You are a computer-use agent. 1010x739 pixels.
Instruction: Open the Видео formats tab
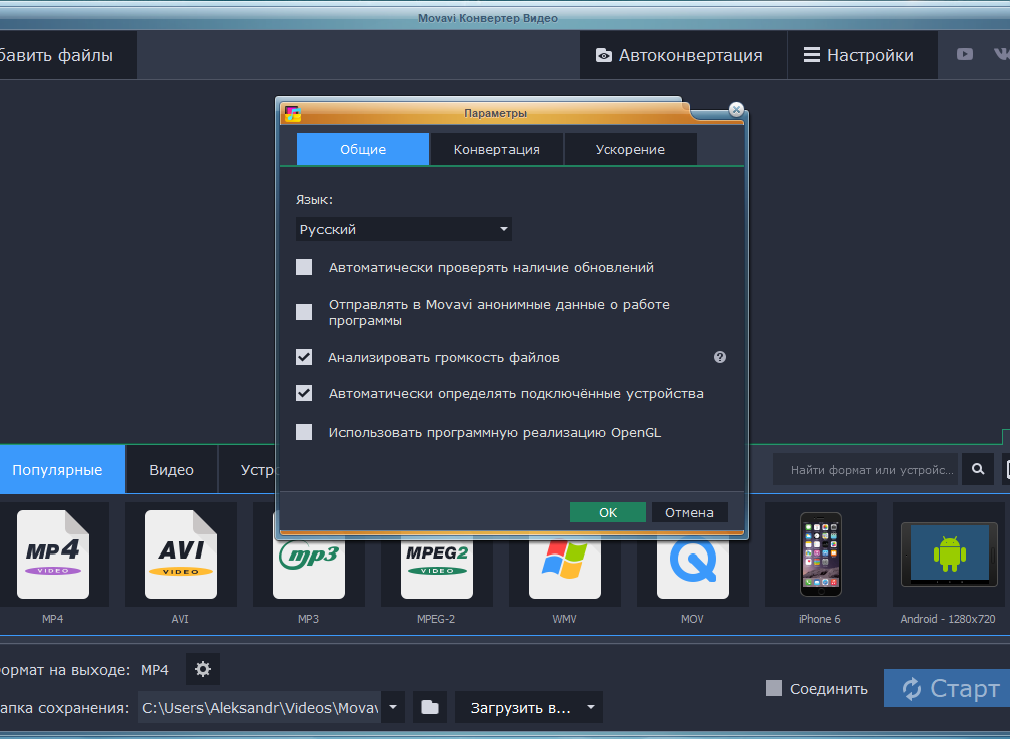[171, 470]
